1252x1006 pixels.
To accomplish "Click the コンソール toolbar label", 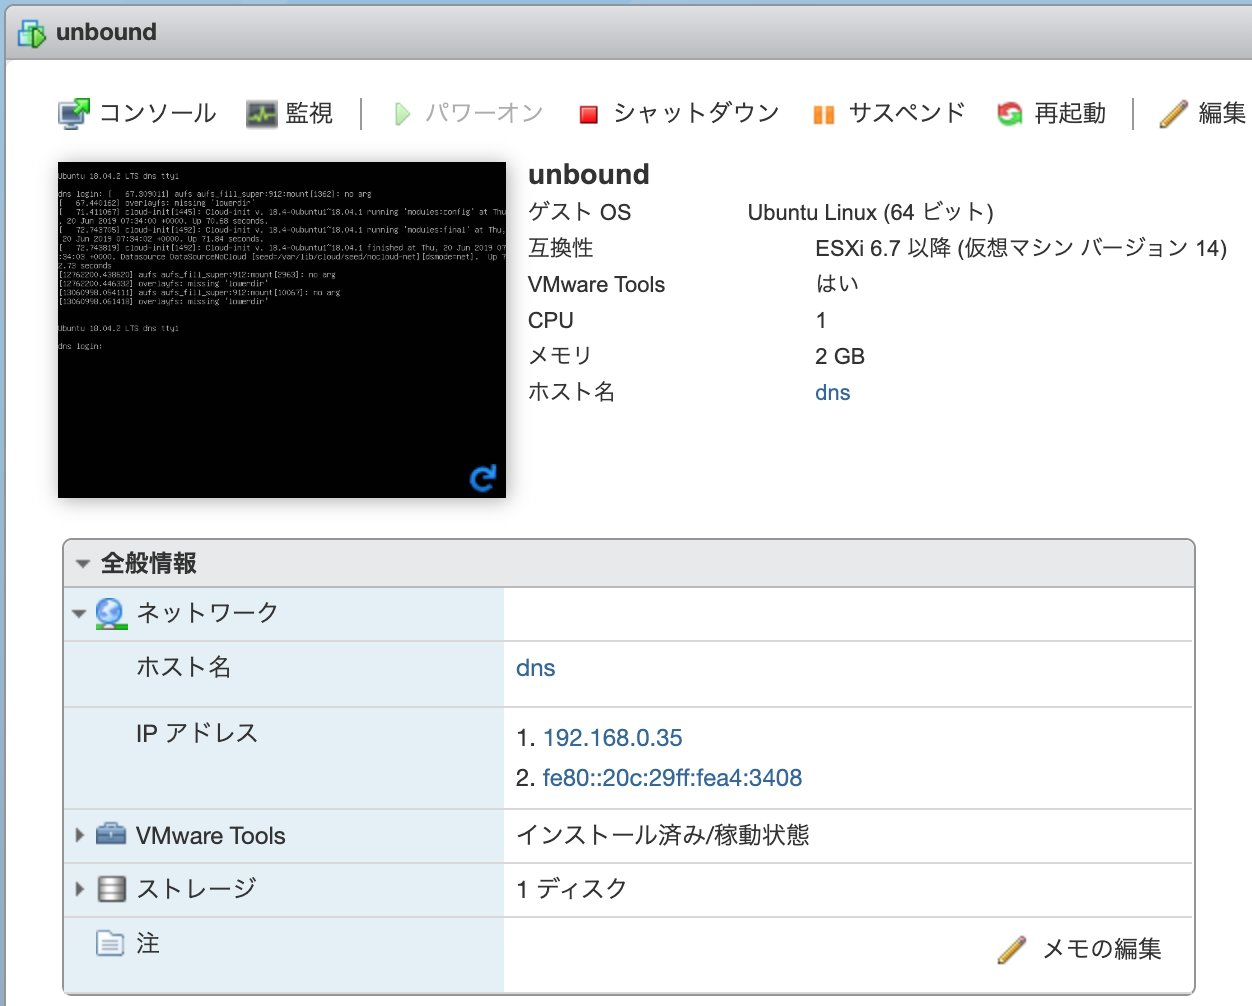I will point(158,113).
